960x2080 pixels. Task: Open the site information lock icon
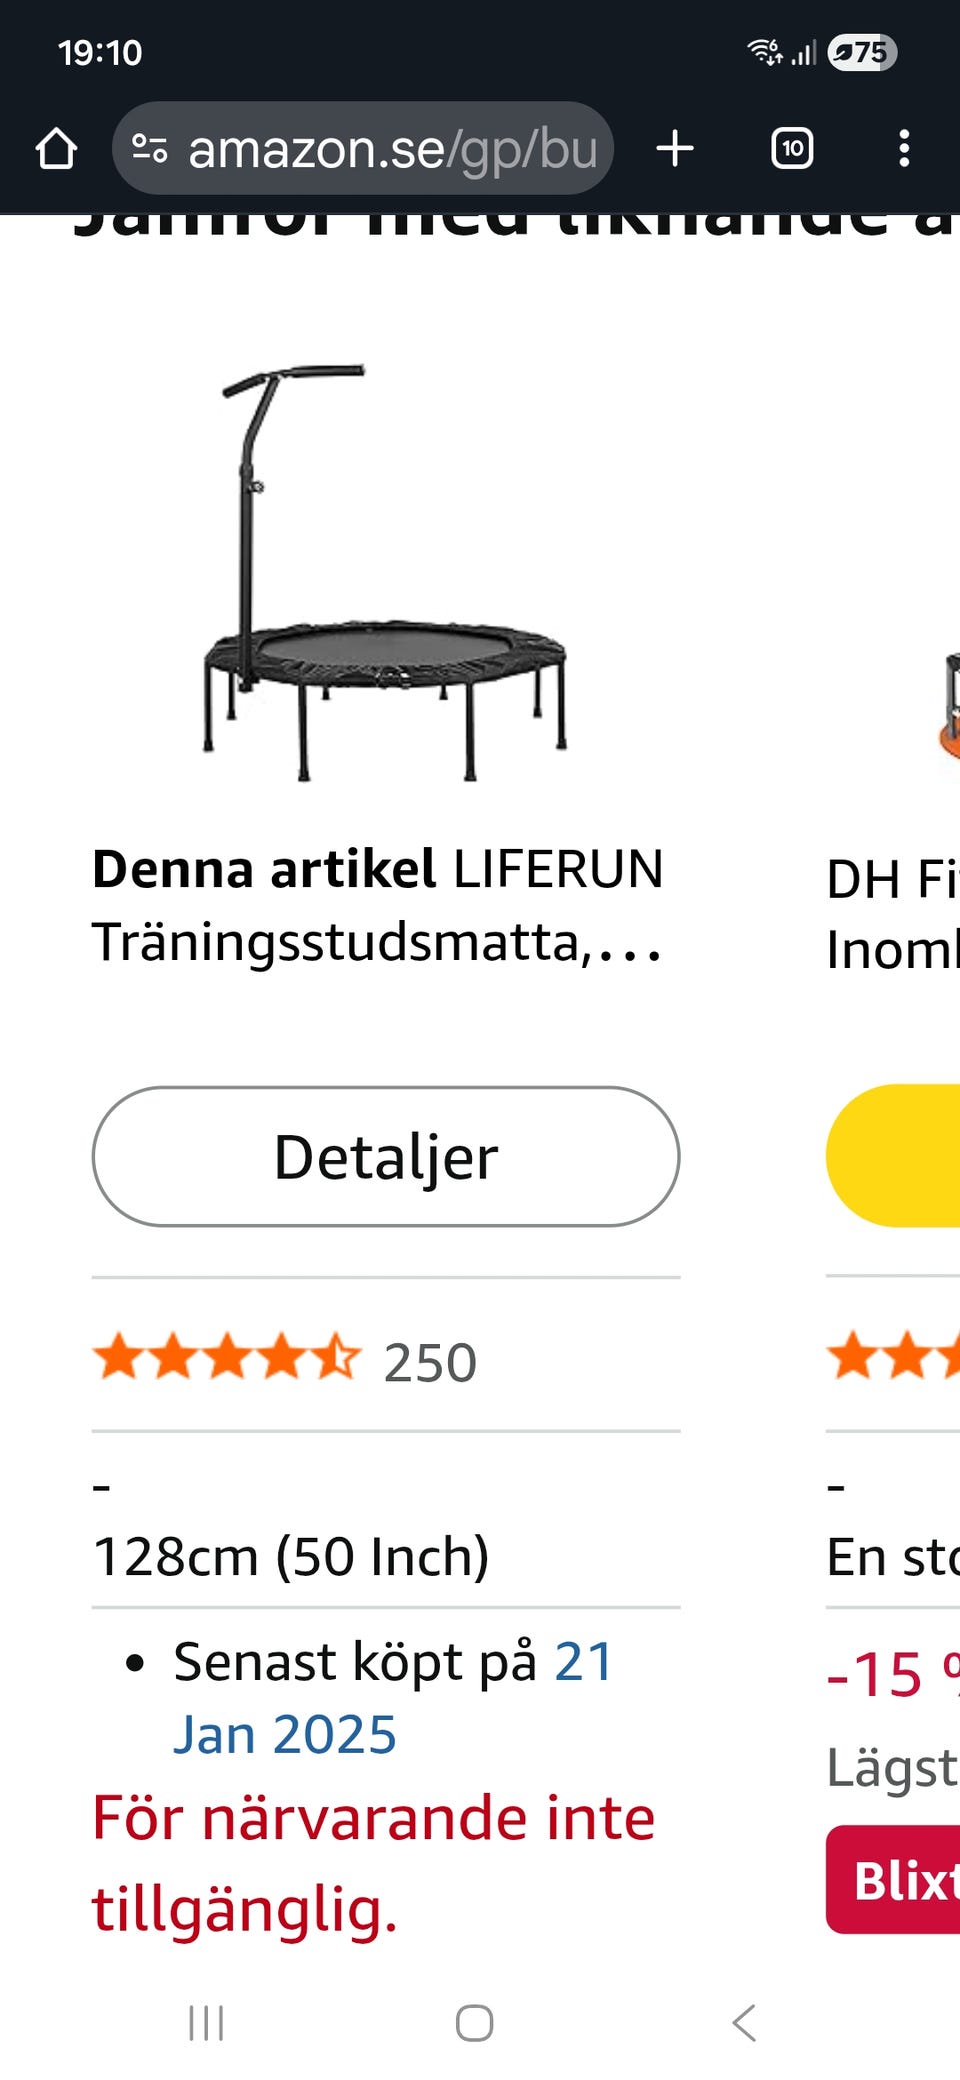click(x=150, y=149)
